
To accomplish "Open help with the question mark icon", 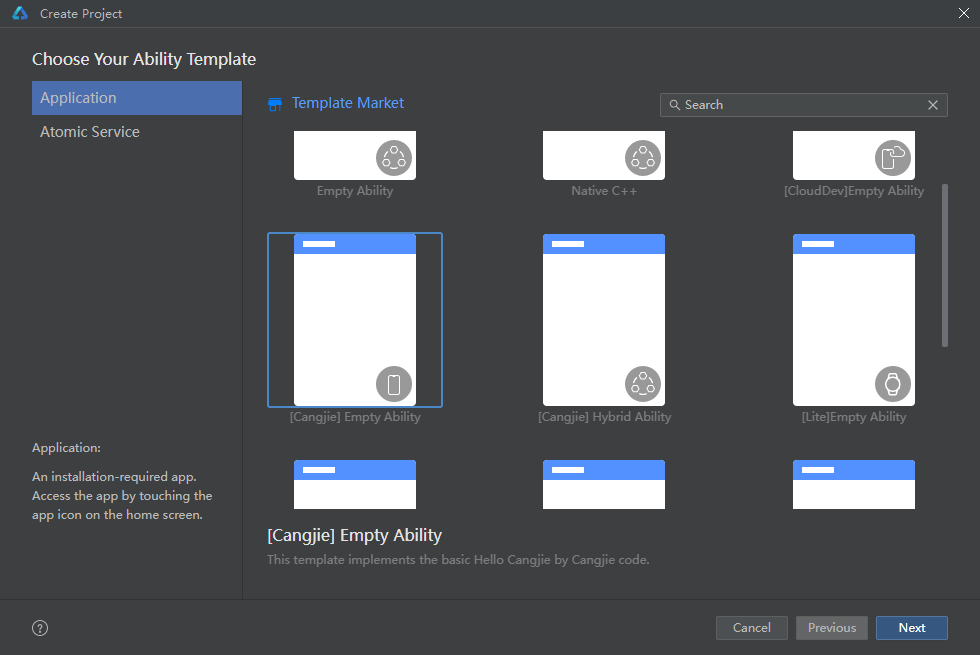I will tap(40, 628).
